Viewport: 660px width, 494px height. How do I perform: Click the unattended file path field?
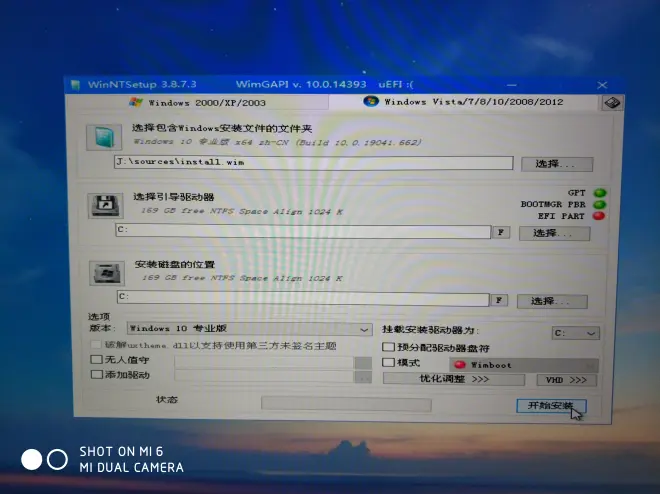pos(264,362)
